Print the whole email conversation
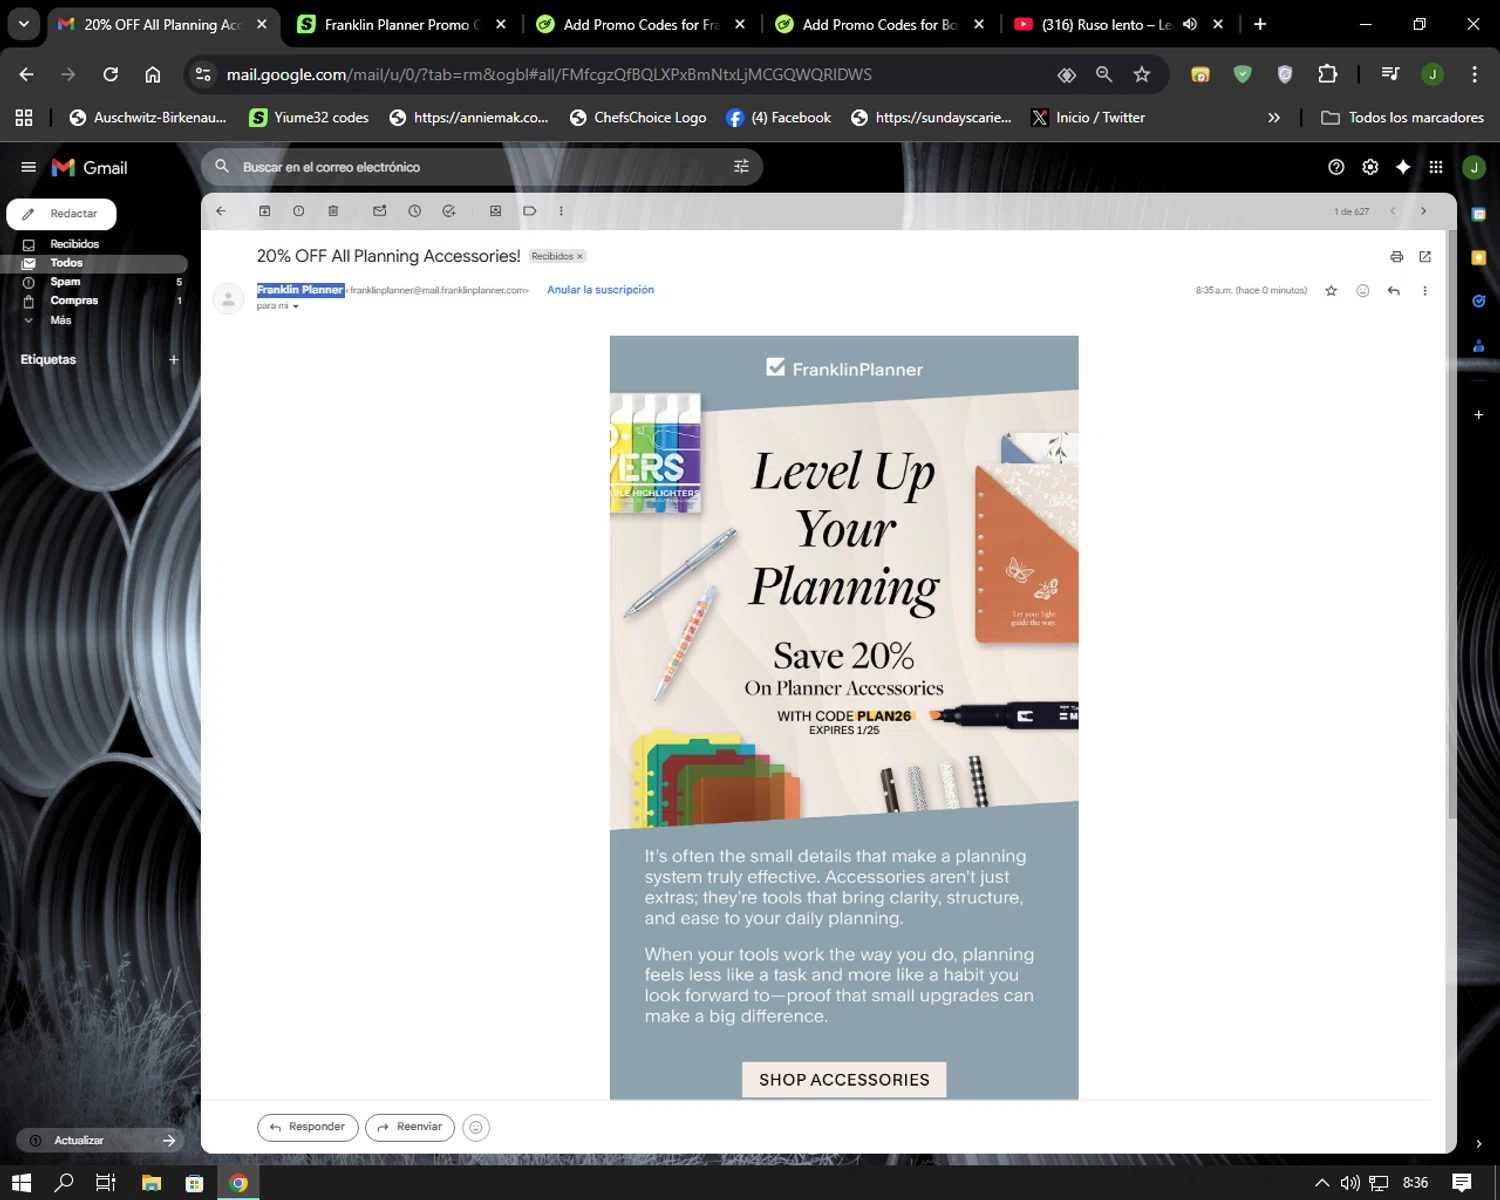This screenshot has height=1200, width=1500. tap(1397, 257)
